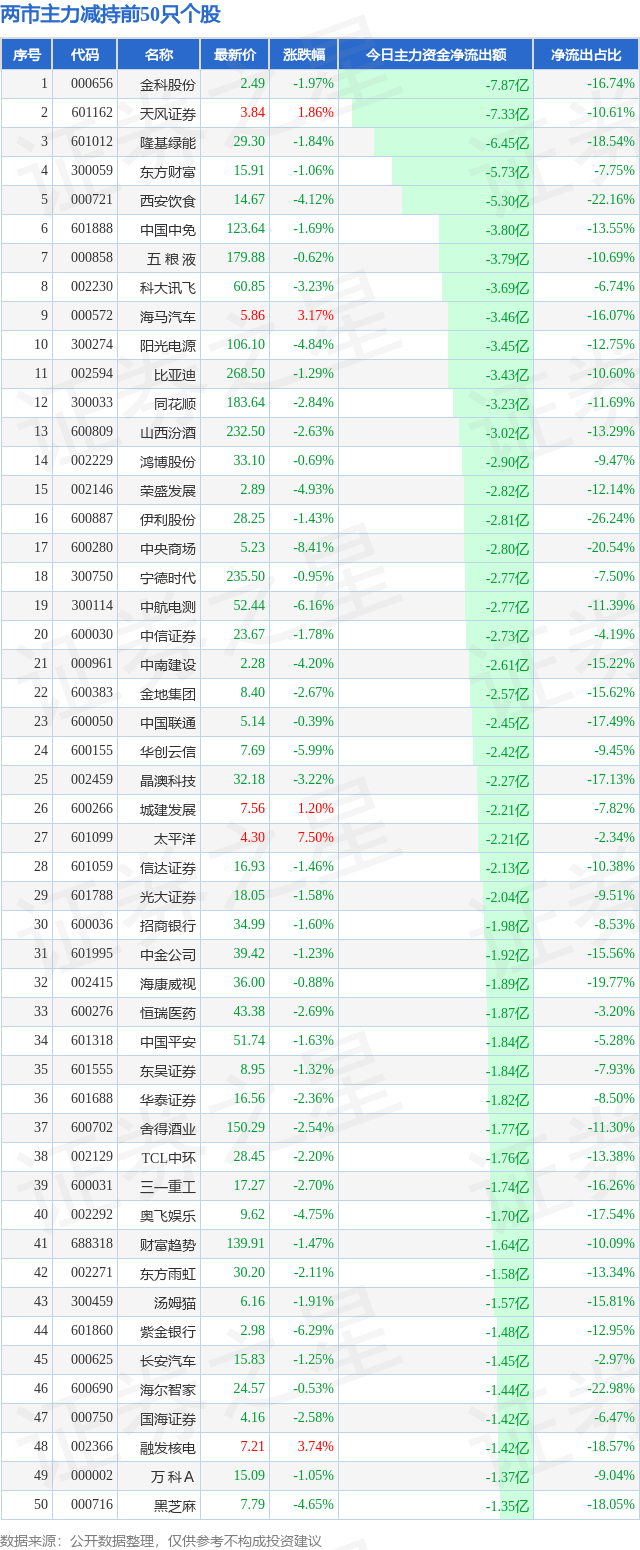This screenshot has width=640, height=1550.
Task: Click the price 14.67 for 西安饮食
Action: pos(249,200)
